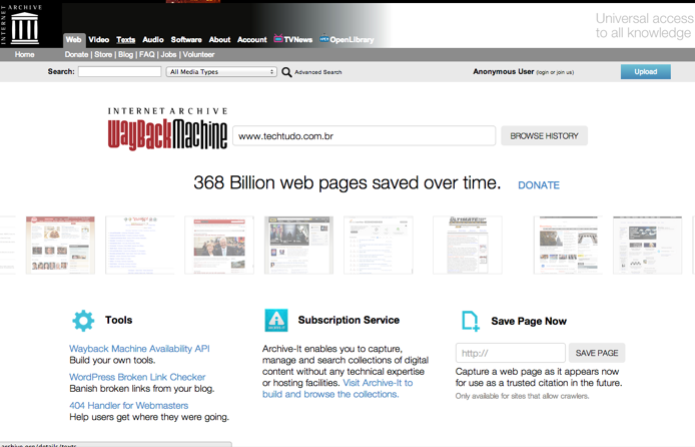Viewport: 695px width, 447px height.
Task: Open the About tab
Action: point(219,39)
